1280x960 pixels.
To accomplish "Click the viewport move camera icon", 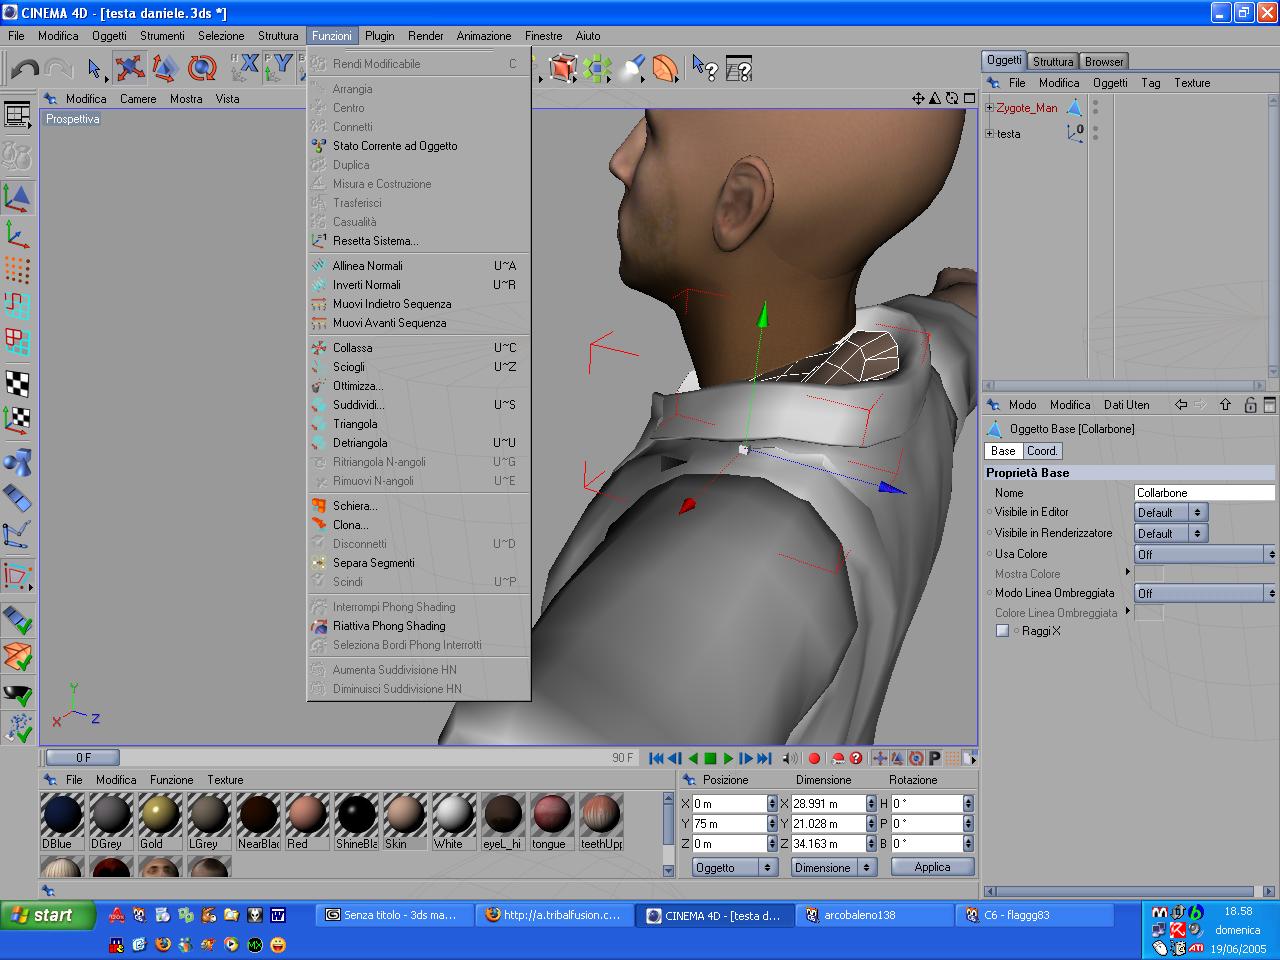I will [x=918, y=98].
